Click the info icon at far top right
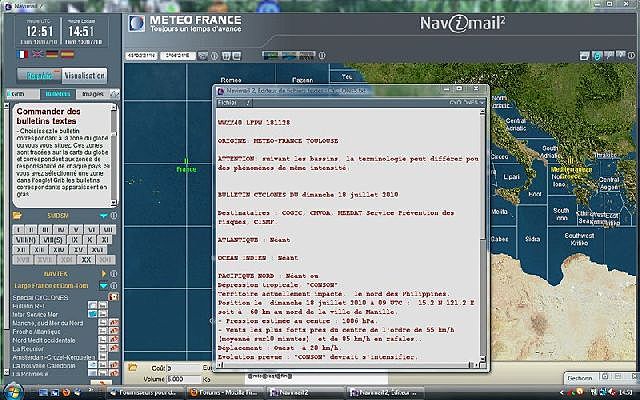 pyautogui.click(x=631, y=55)
